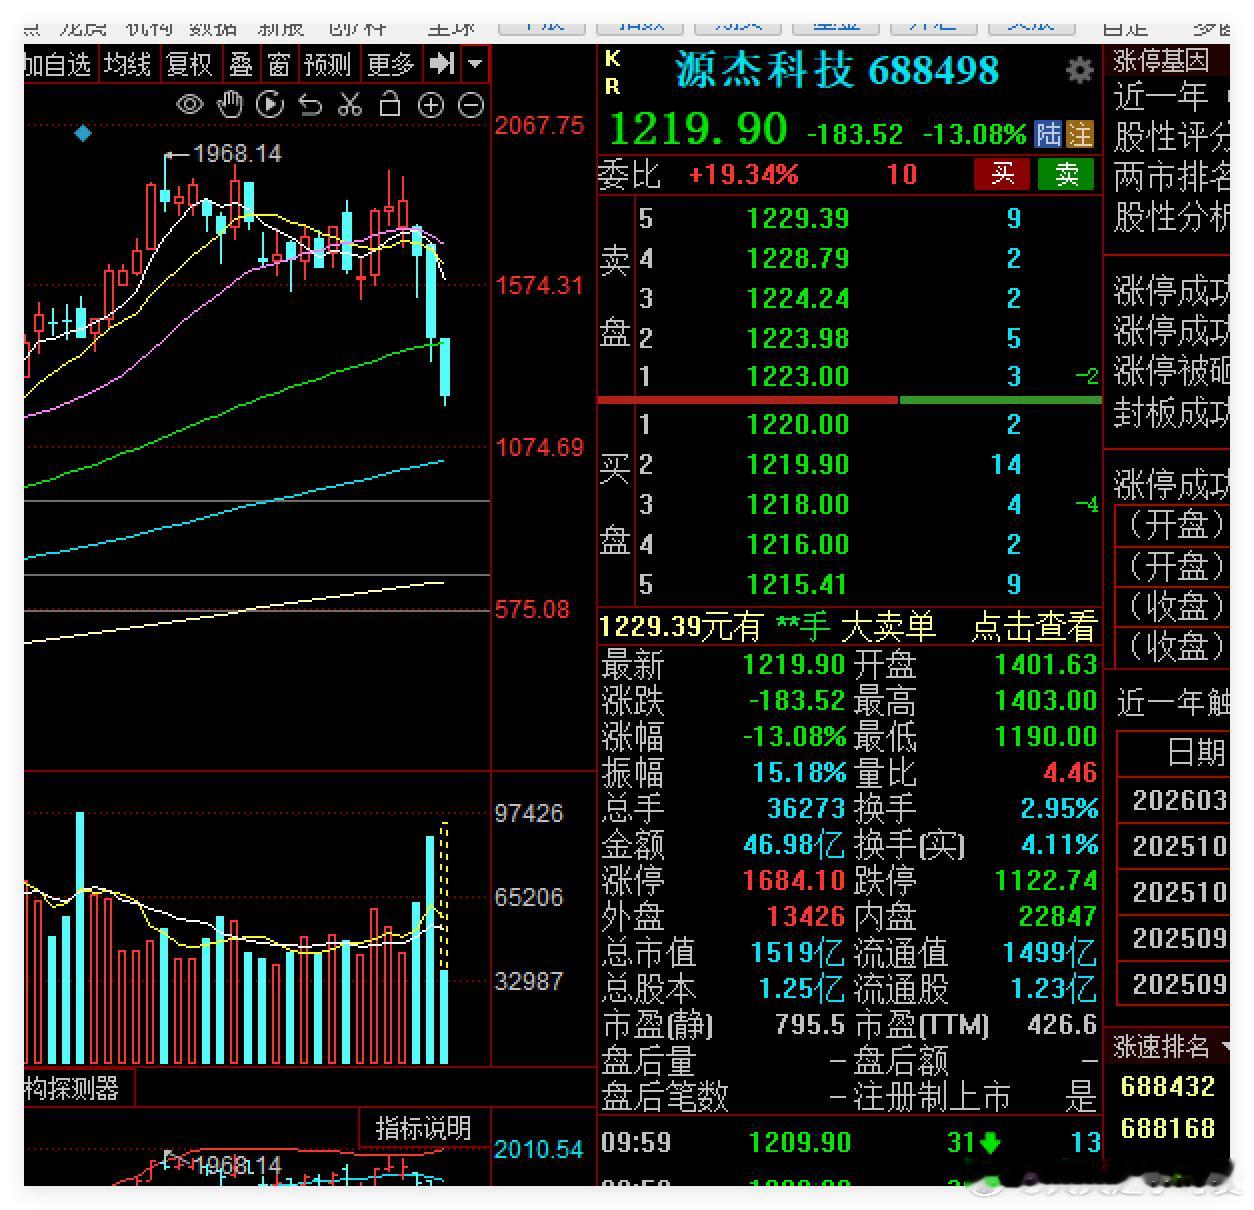The image size is (1254, 1210).
Task: Click the 窗 window button
Action: [x=279, y=65]
